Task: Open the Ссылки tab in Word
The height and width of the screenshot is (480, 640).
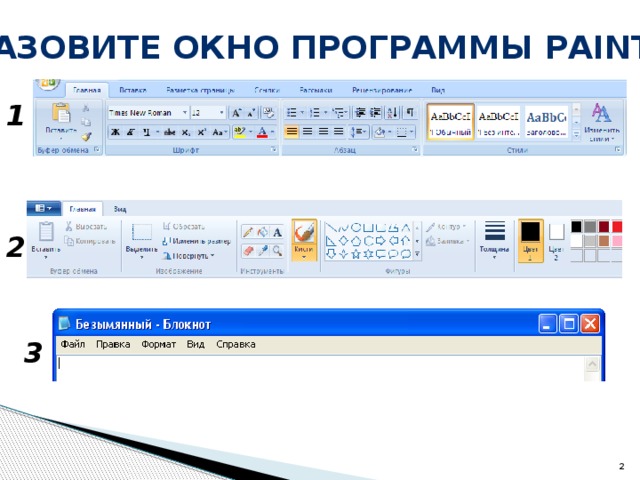Action: pos(267,90)
